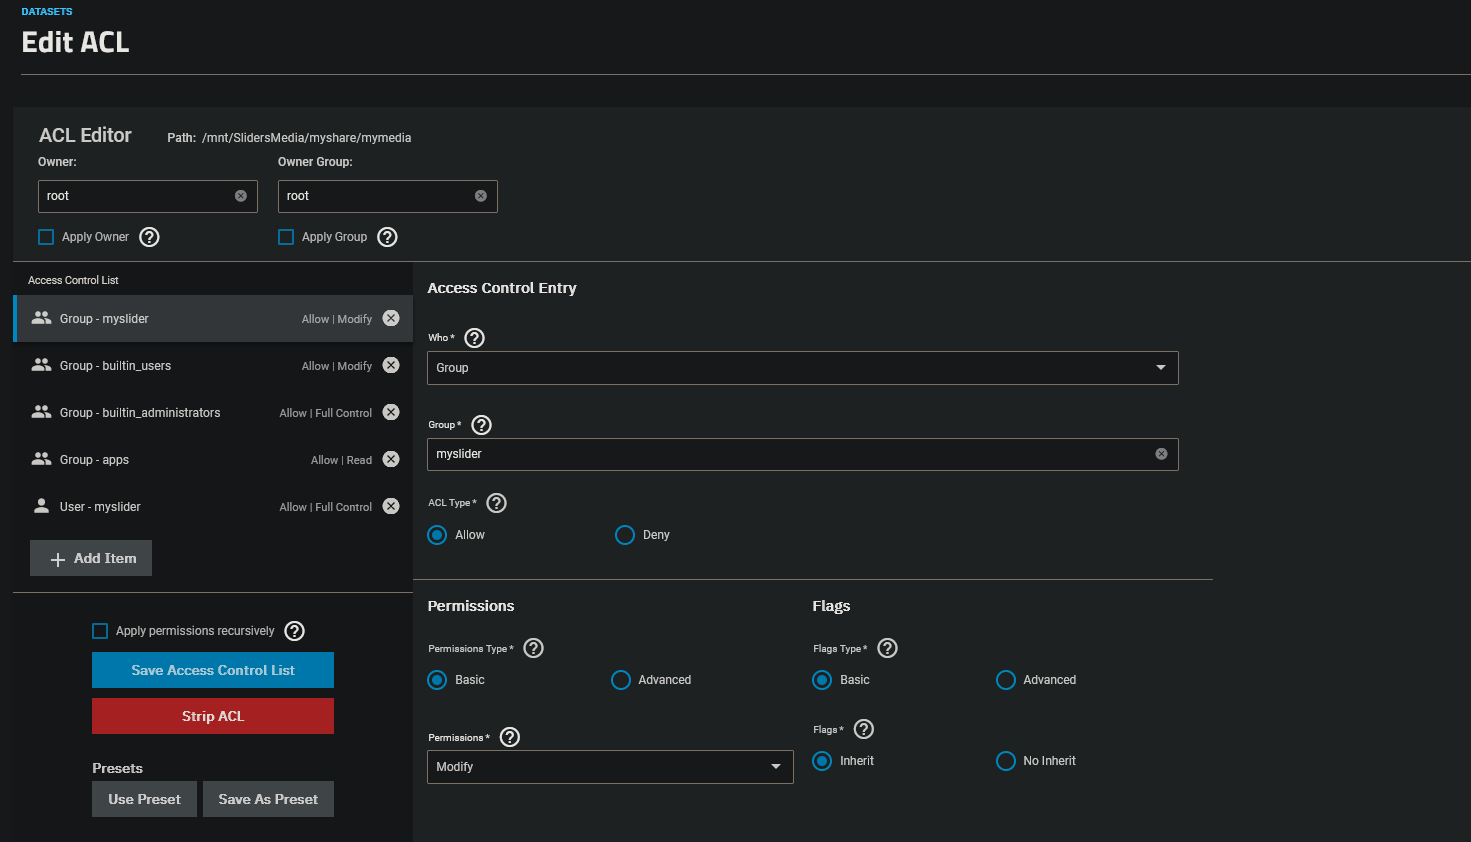
Task: Select Group - myslider ACL entry
Action: [213, 318]
